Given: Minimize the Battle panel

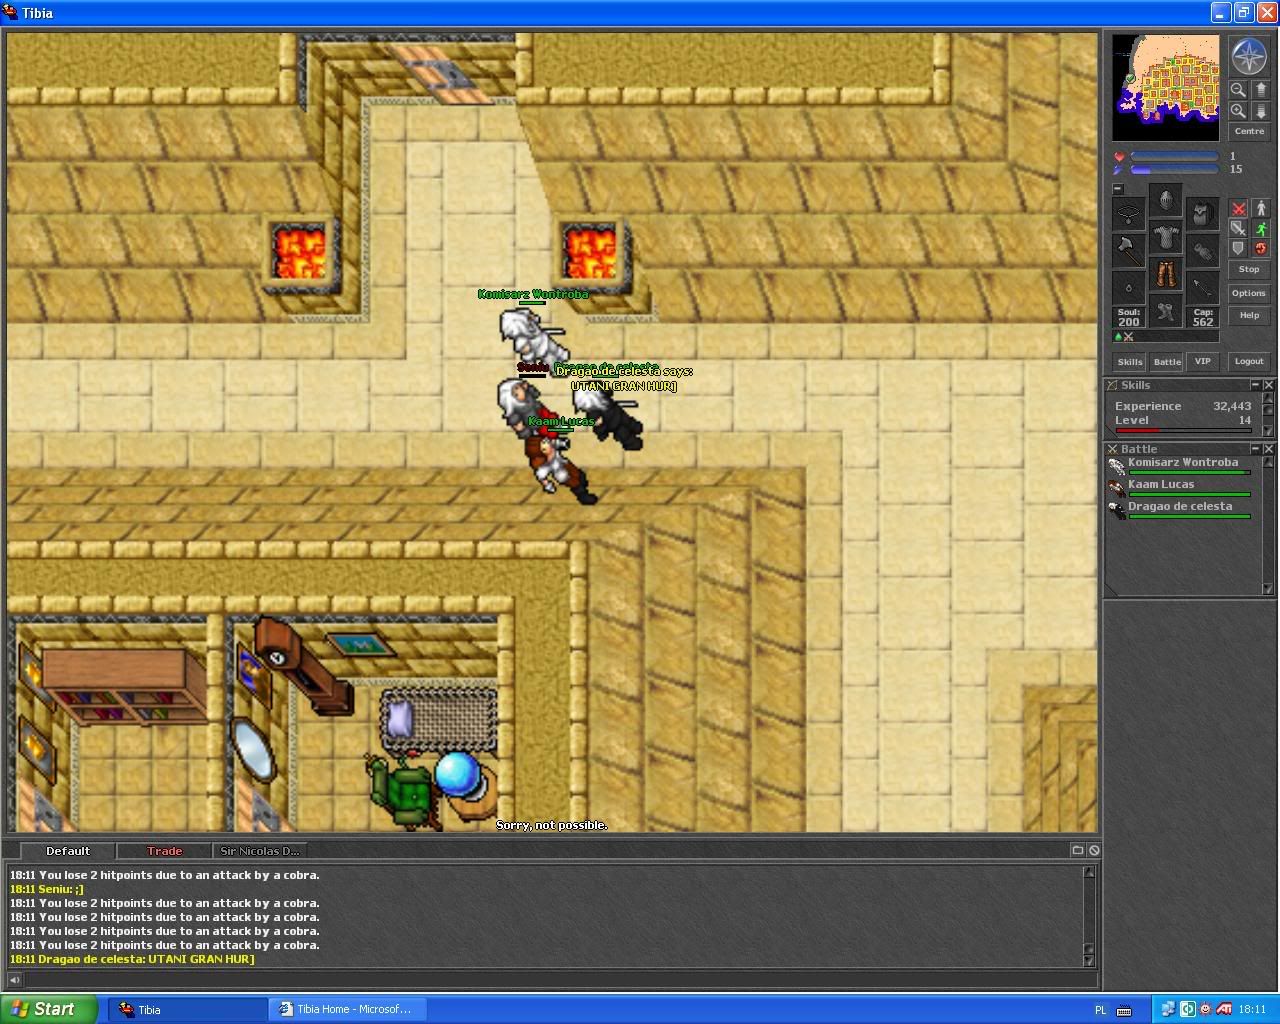Looking at the screenshot, I should tap(1255, 449).
